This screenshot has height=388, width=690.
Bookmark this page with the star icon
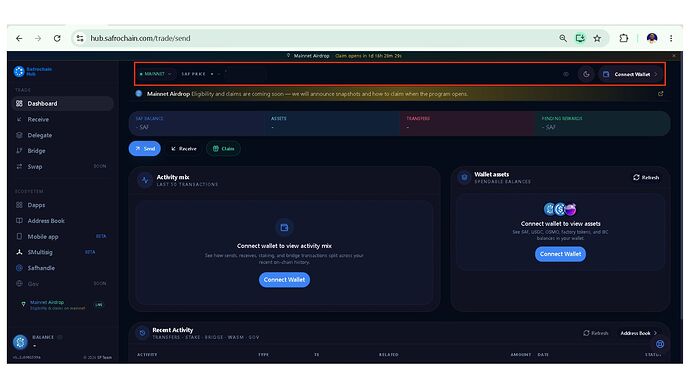(x=597, y=38)
